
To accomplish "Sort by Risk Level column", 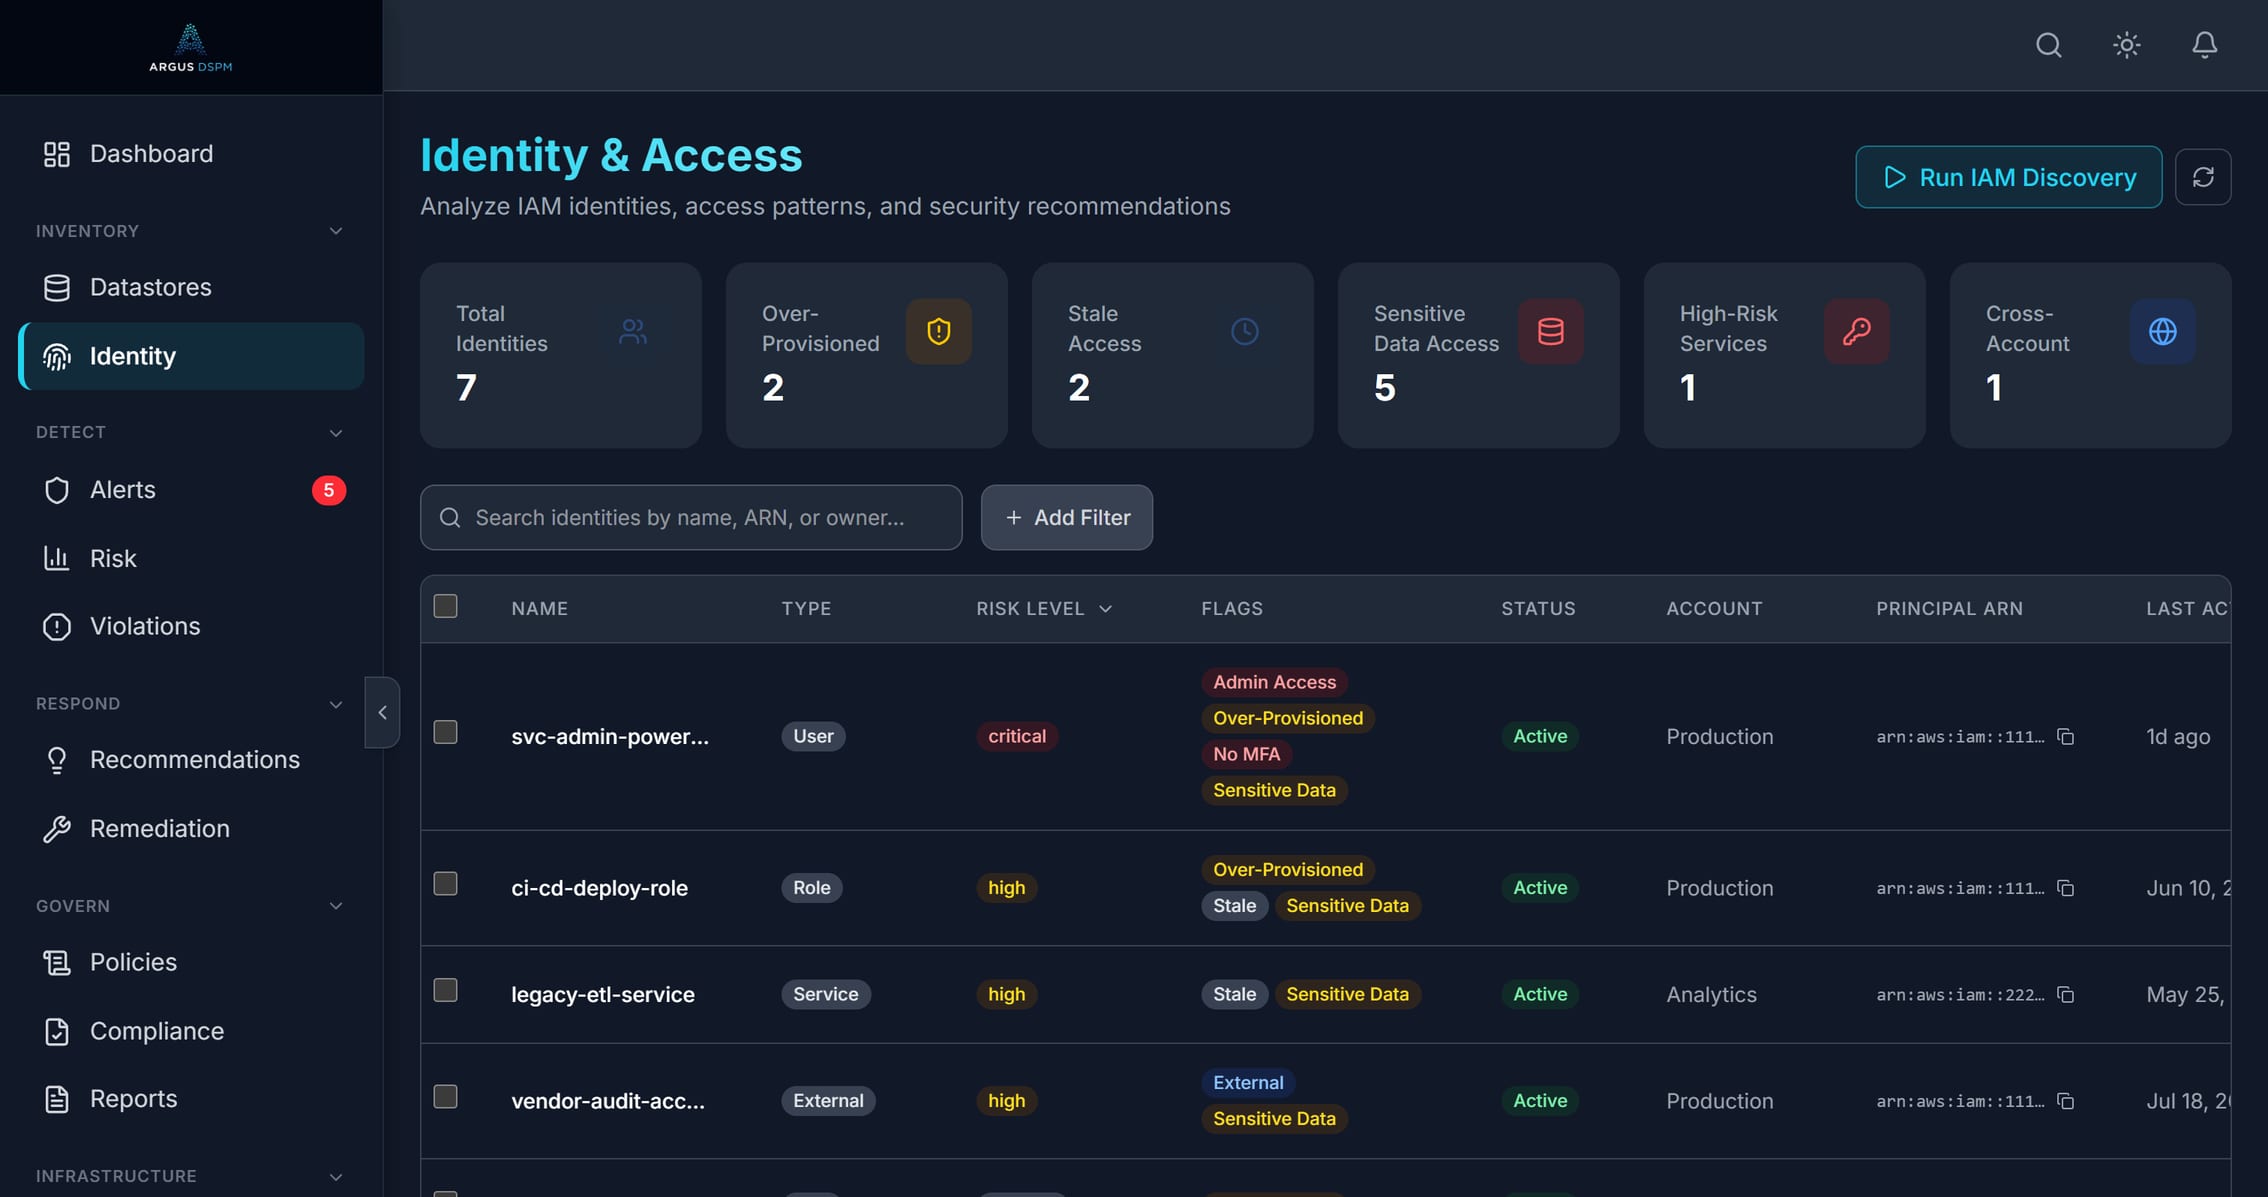I will [1044, 609].
